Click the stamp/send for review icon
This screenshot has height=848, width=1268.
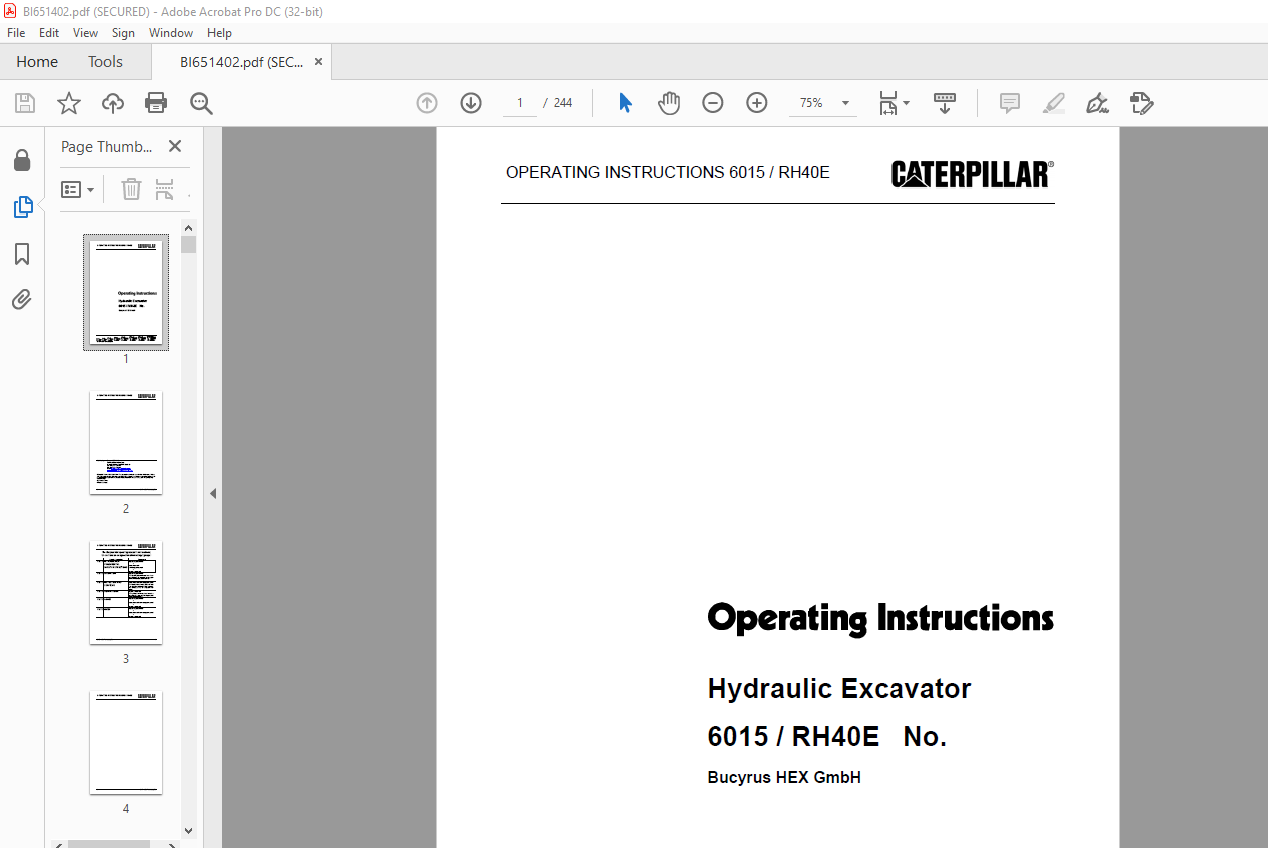tap(1141, 103)
